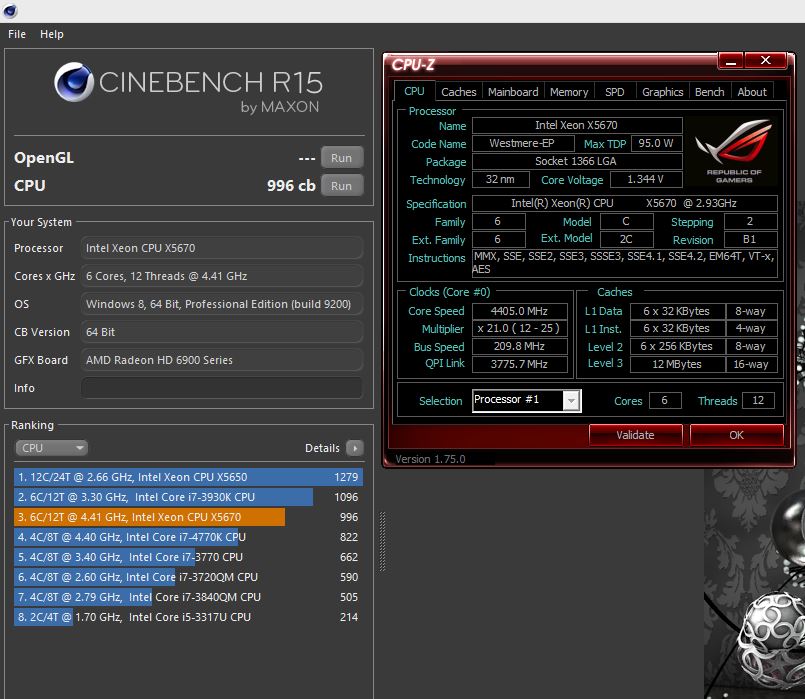Select ranking row 8 Core i5-3317U

188,617
